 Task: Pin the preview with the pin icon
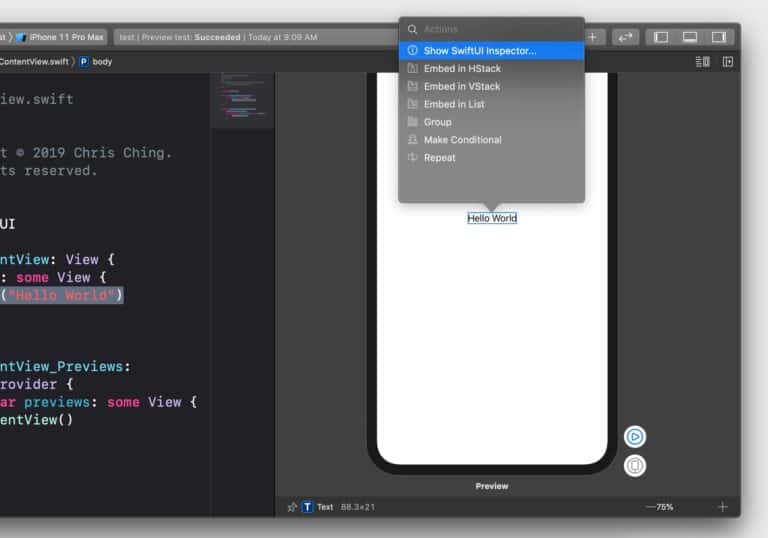[x=292, y=507]
